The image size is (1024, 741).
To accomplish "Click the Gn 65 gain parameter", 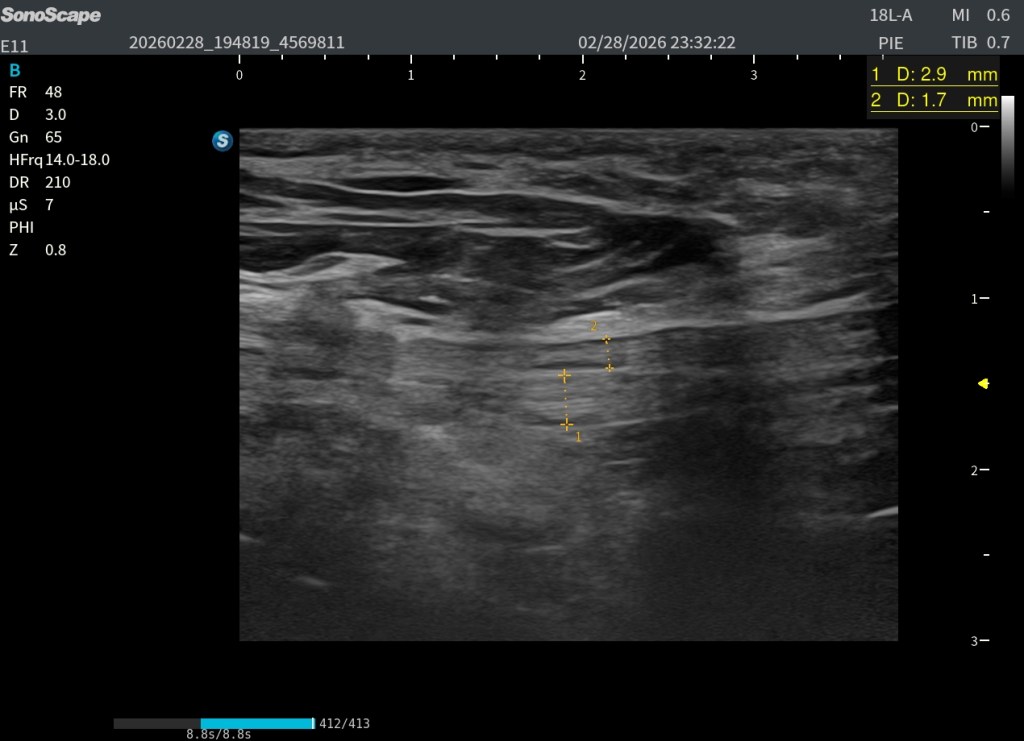I will click(35, 137).
